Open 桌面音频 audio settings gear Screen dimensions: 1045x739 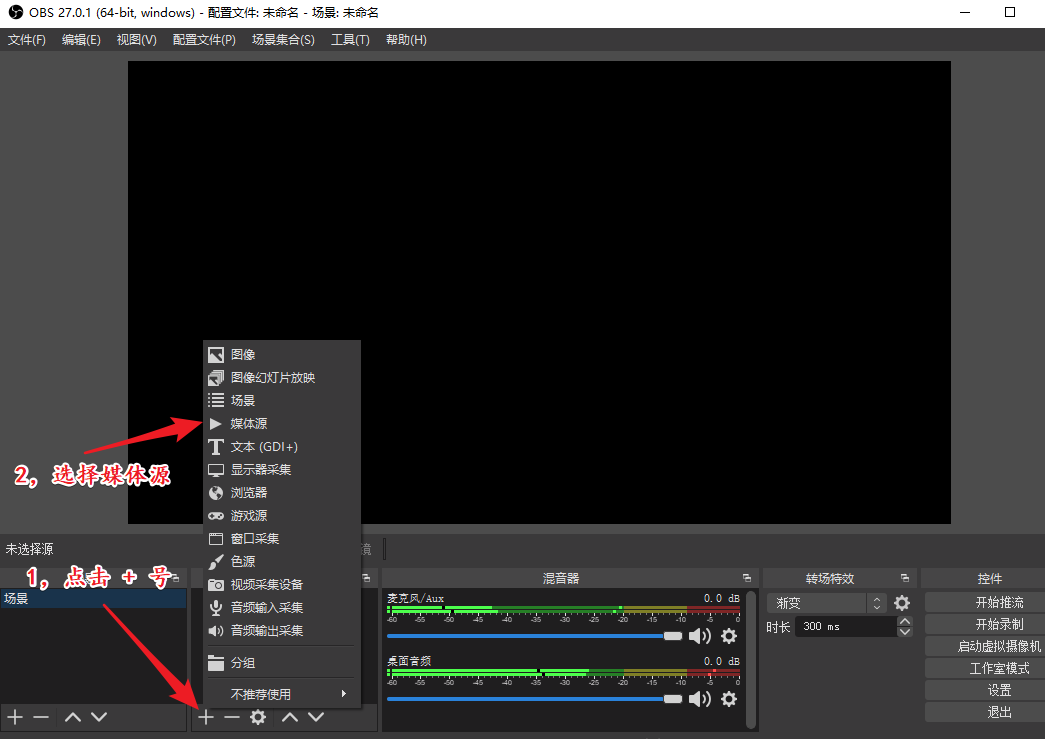[729, 699]
